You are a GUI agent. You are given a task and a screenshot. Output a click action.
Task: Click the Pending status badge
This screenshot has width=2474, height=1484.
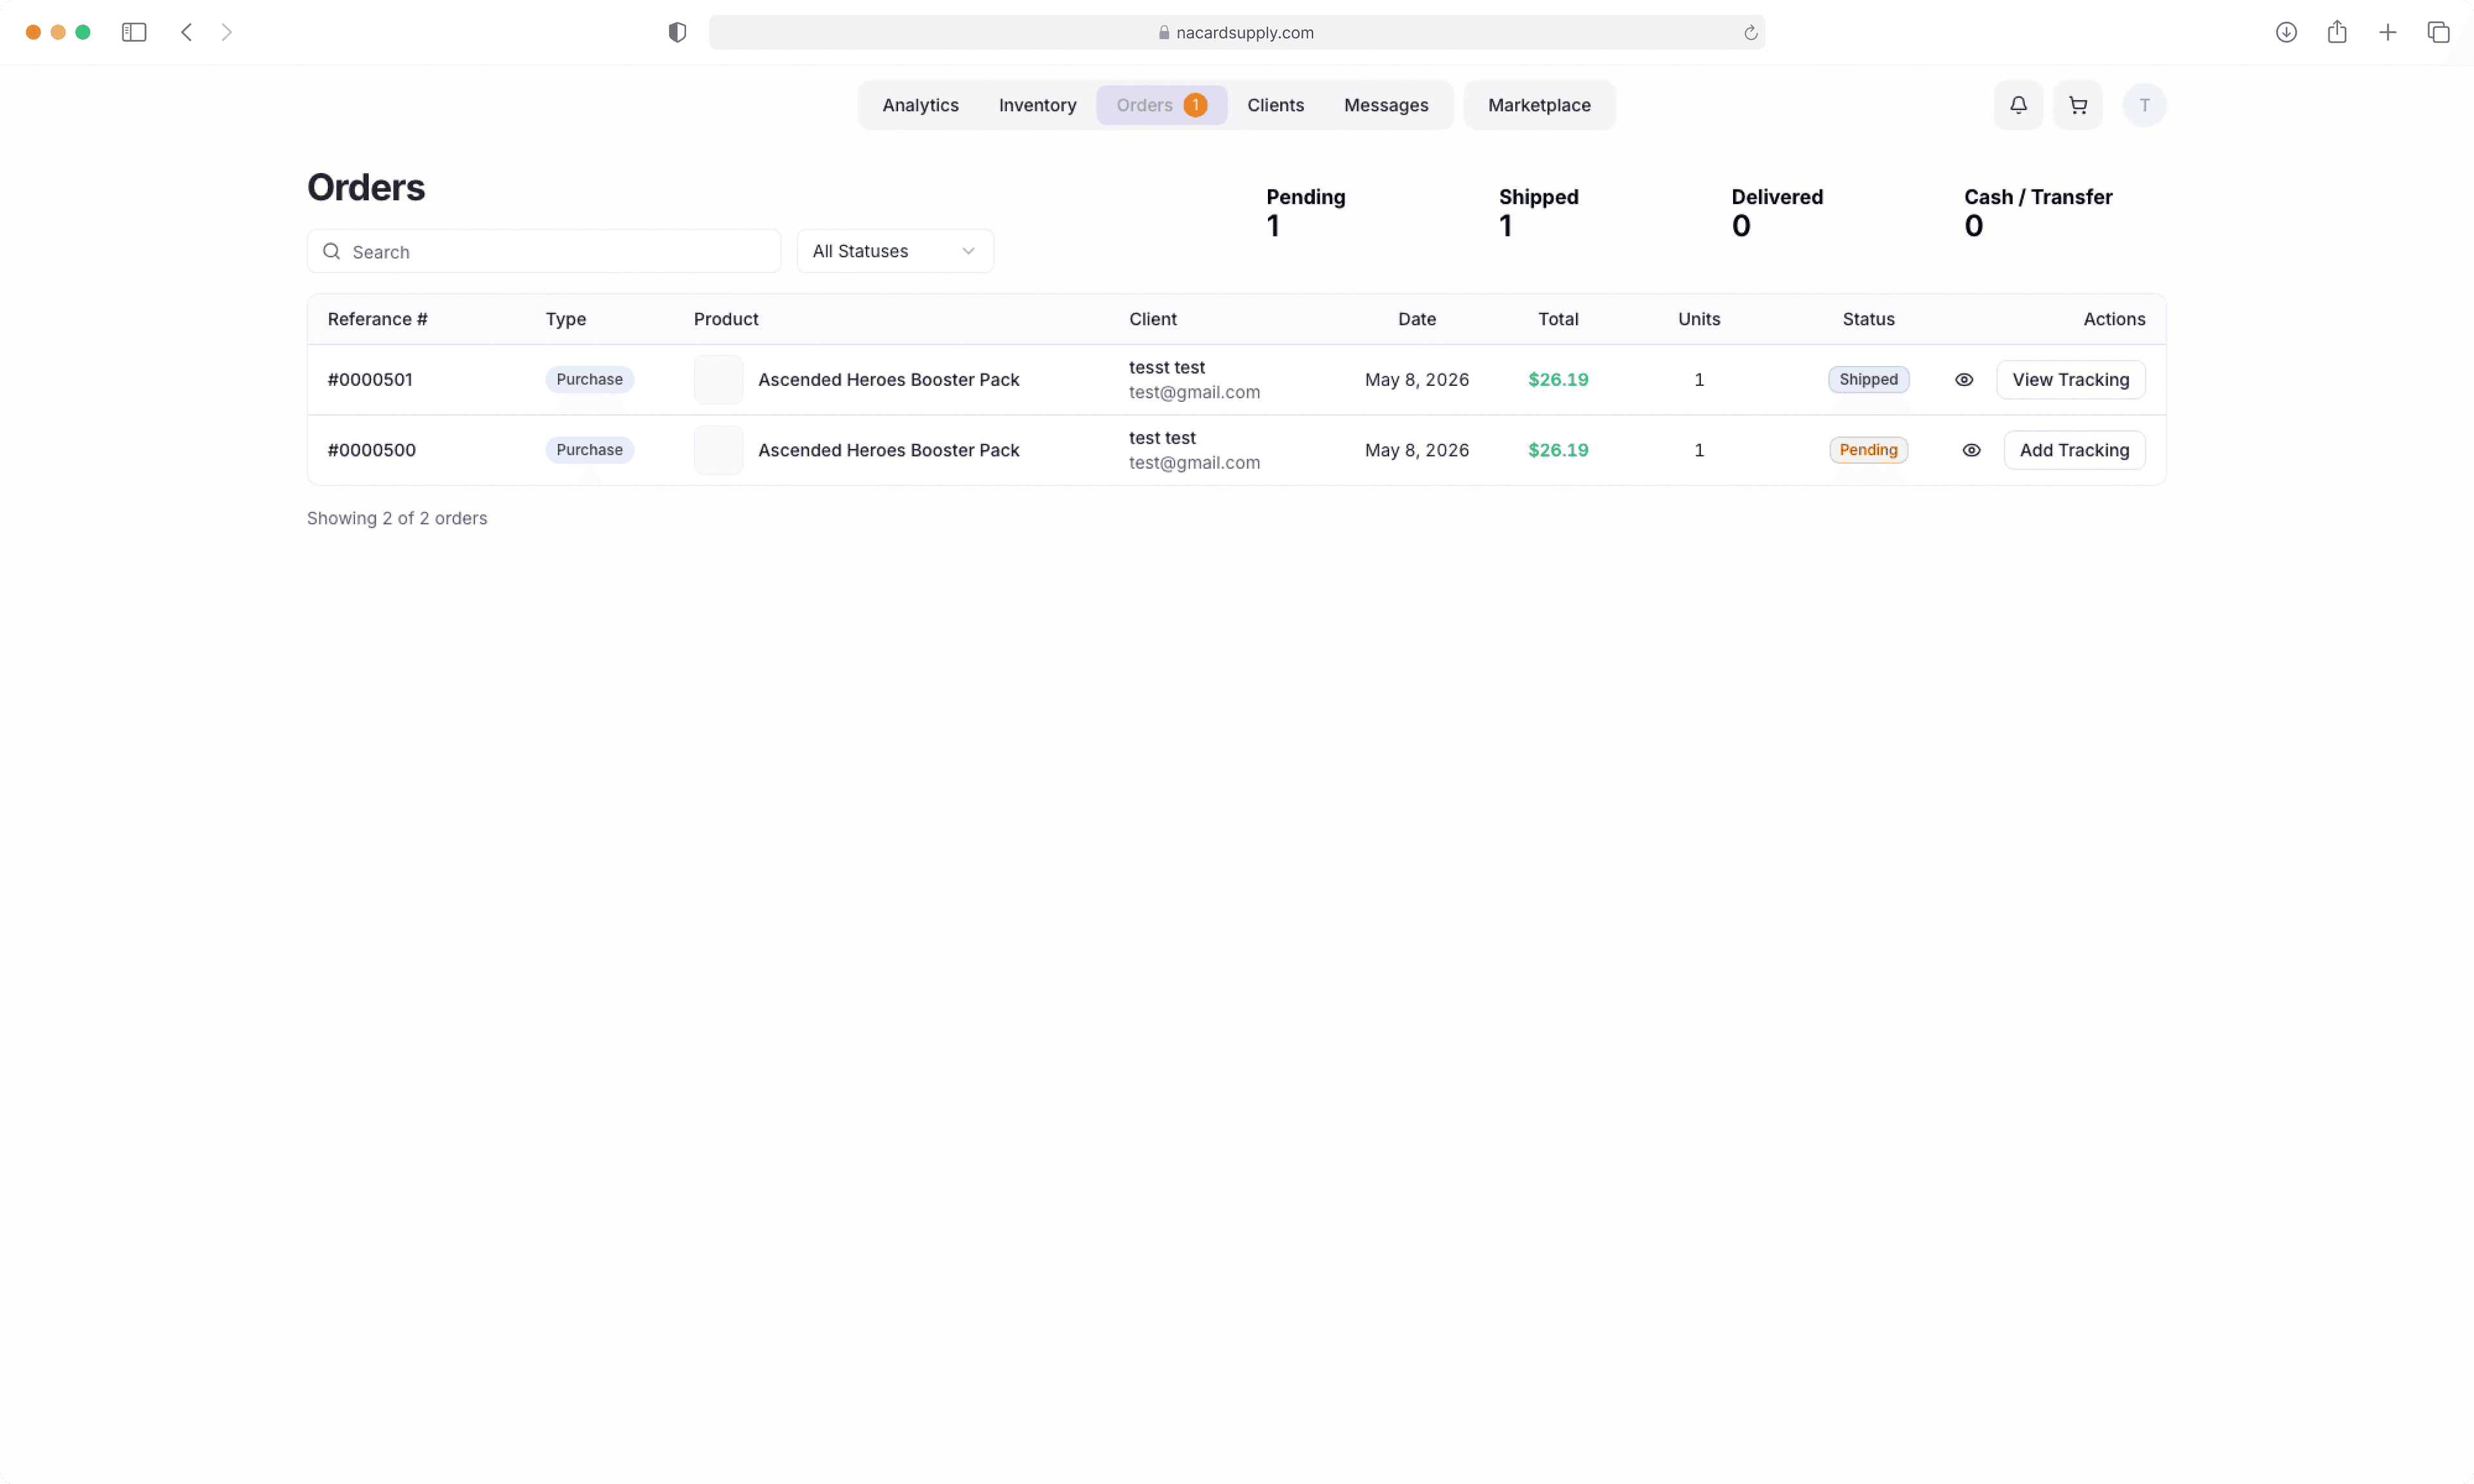point(1868,450)
